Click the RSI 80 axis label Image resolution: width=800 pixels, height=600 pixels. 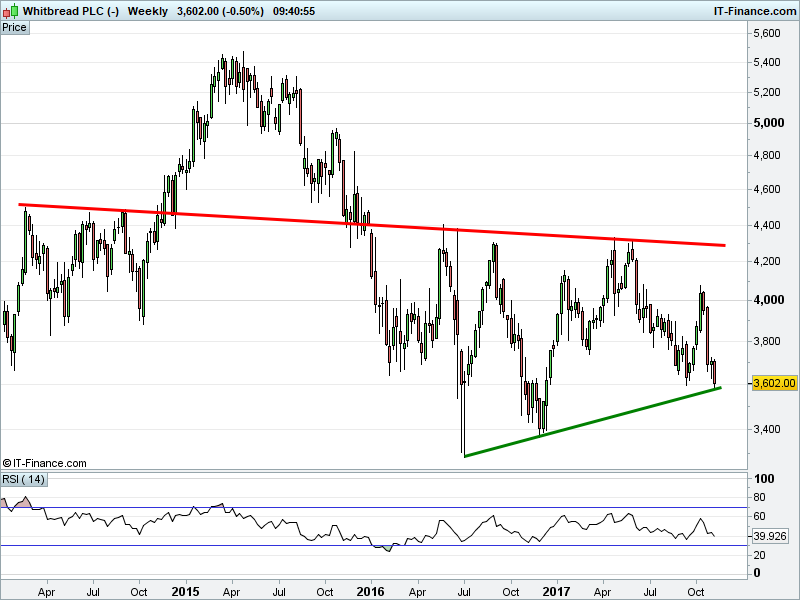pos(759,497)
